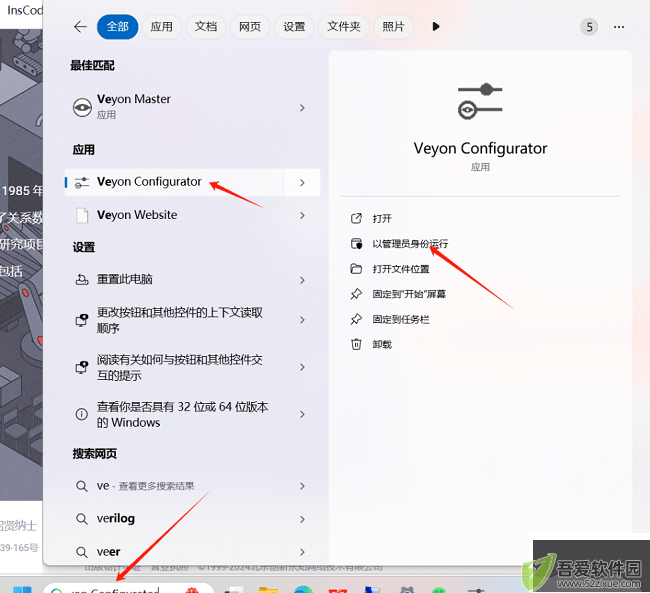Choose 固定到"开始"屏幕

coord(398,294)
